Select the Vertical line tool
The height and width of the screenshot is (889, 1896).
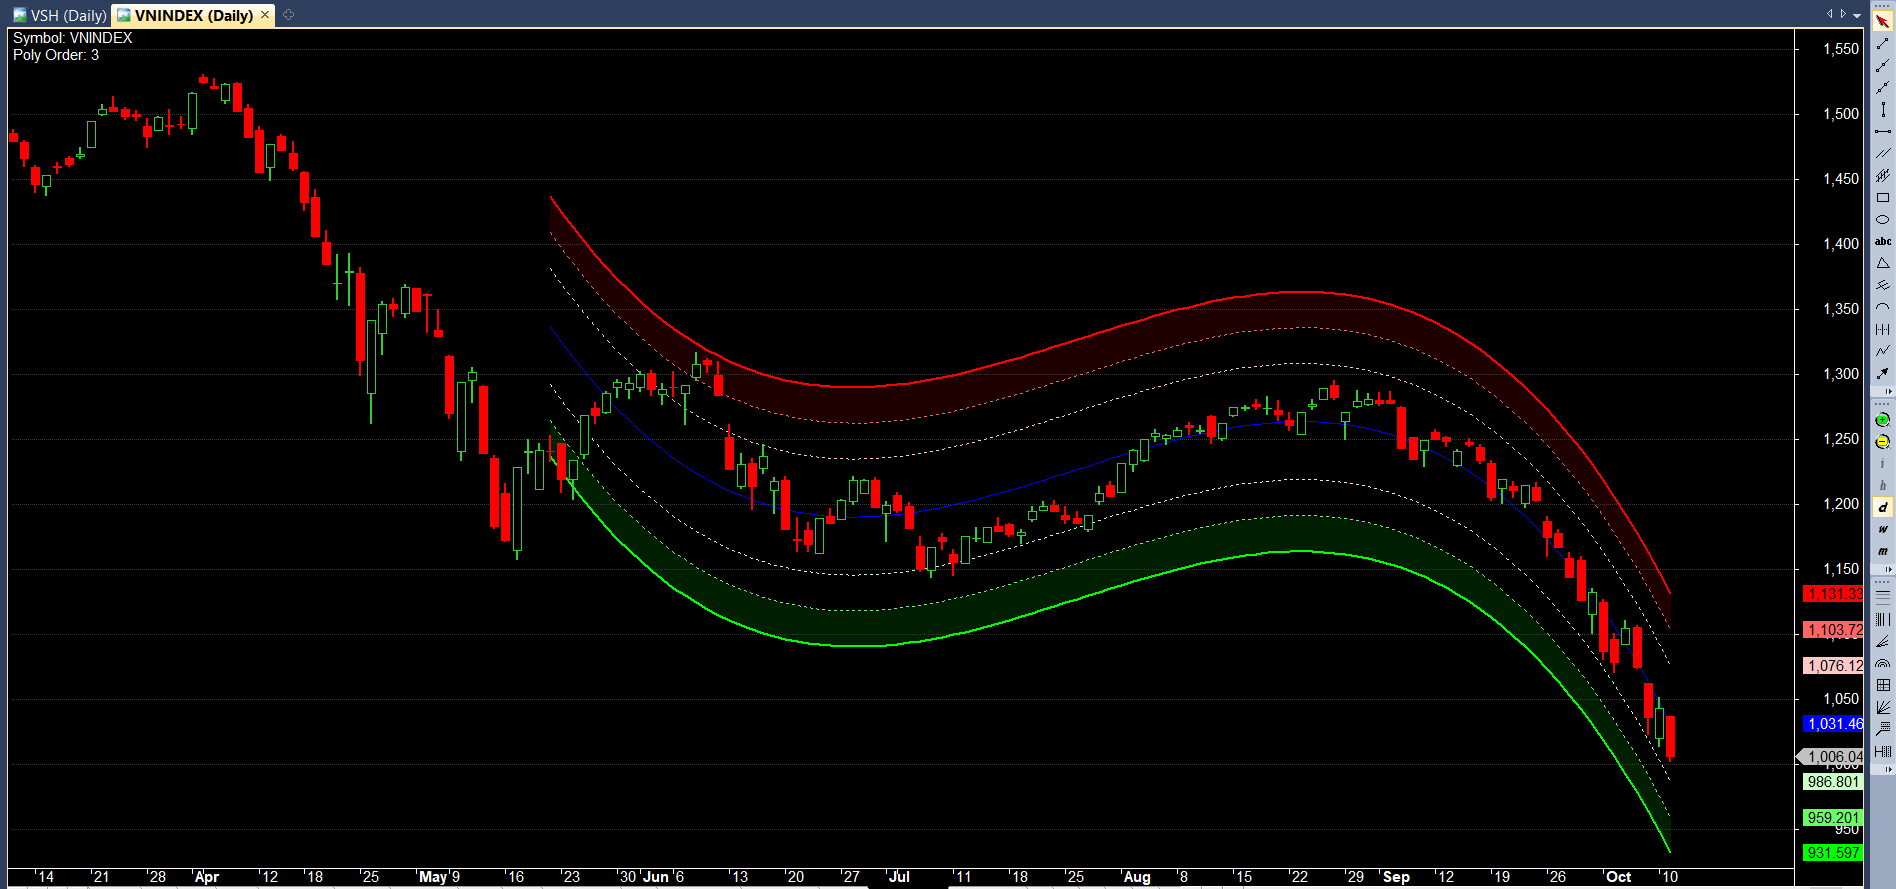pos(1882,110)
